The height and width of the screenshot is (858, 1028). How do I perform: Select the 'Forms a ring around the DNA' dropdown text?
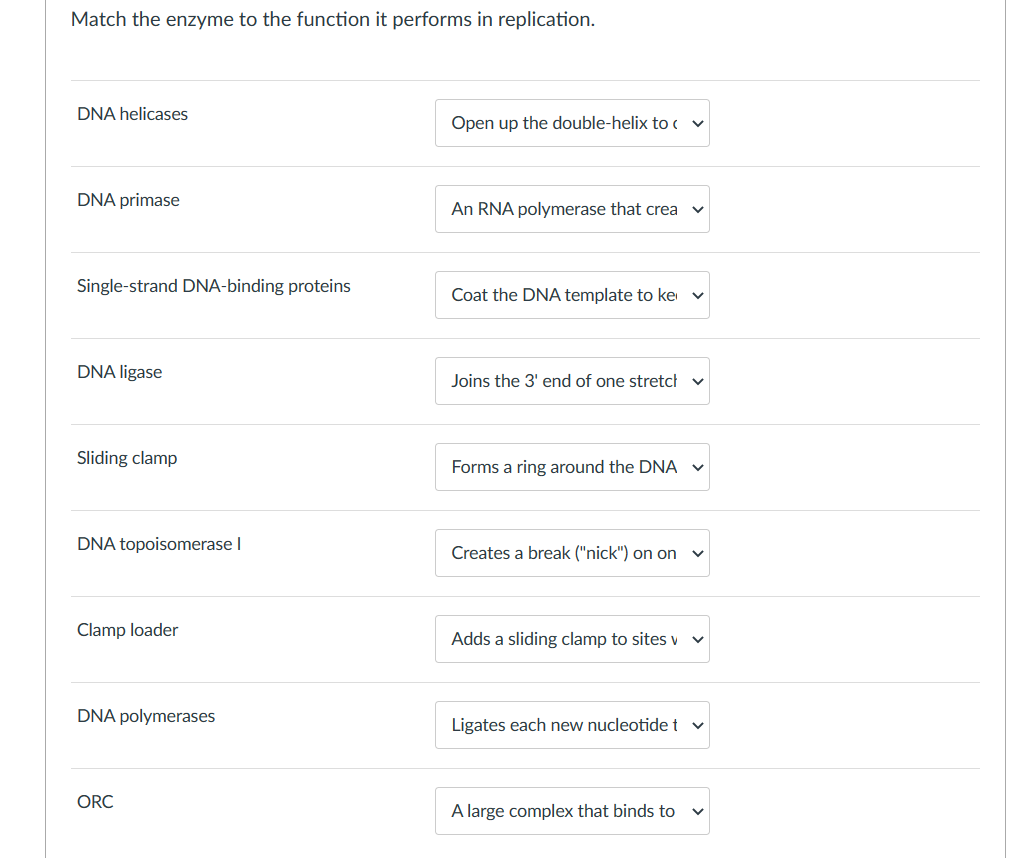564,467
